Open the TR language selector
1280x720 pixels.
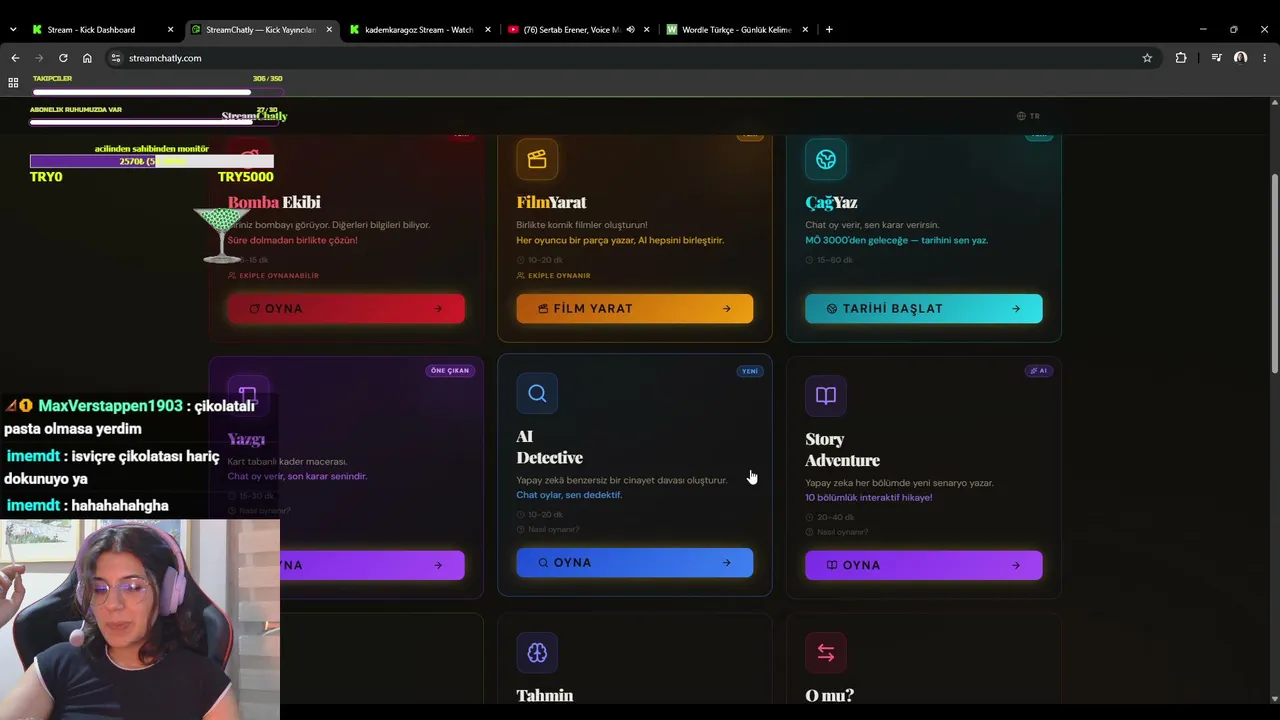coord(1028,116)
